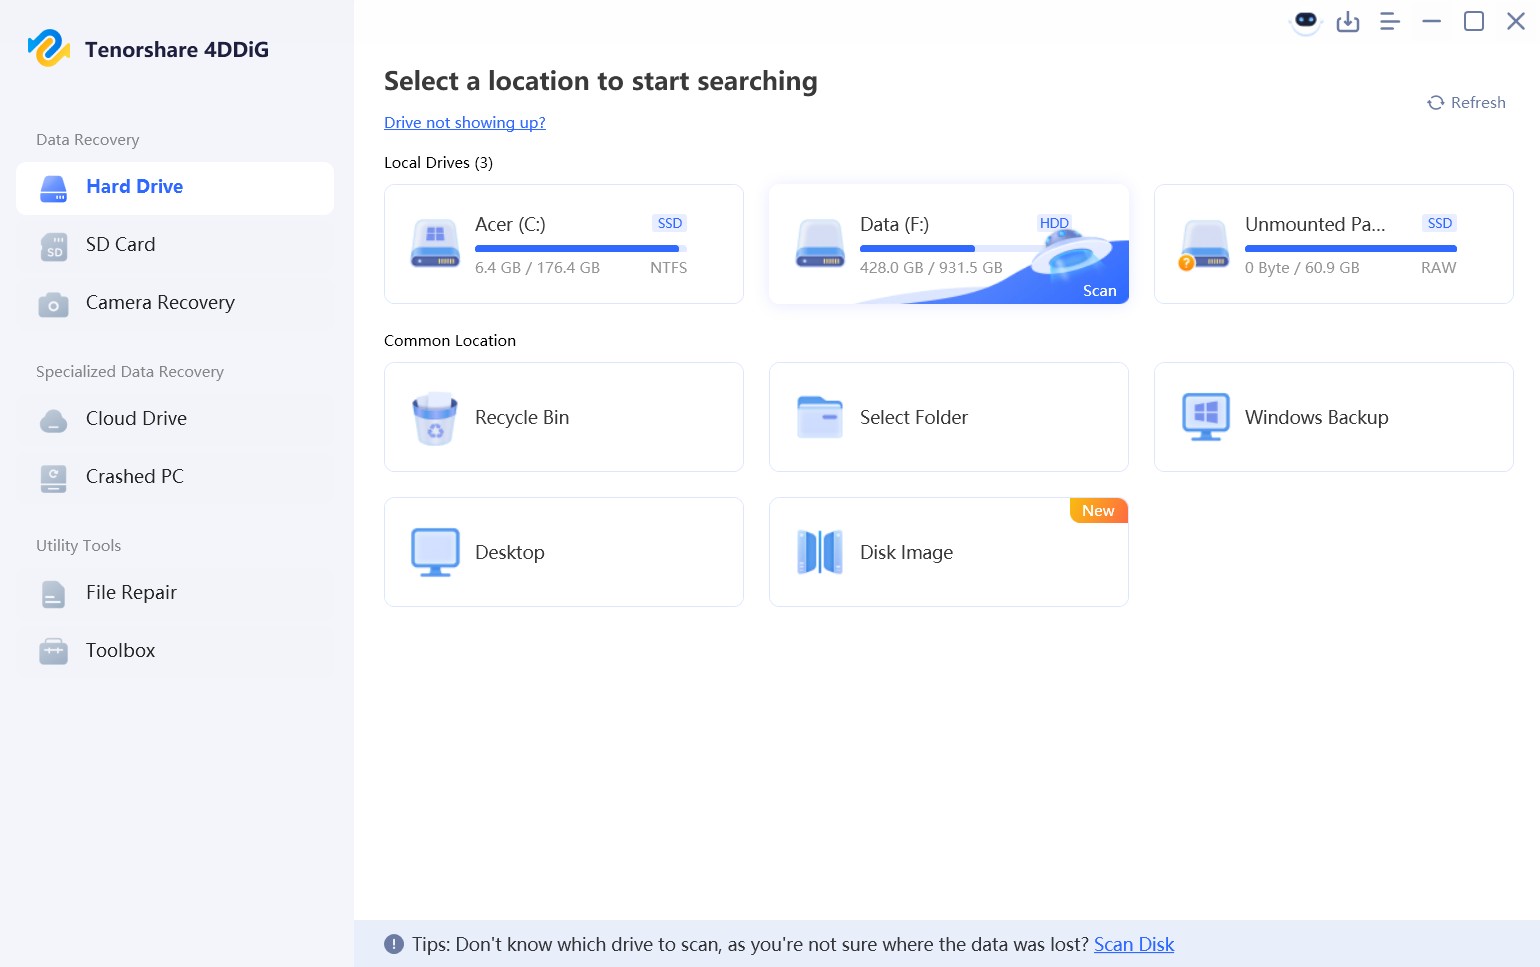Click the Desktop monitor icon
Screen dimensions: 1540x967
coord(435,552)
